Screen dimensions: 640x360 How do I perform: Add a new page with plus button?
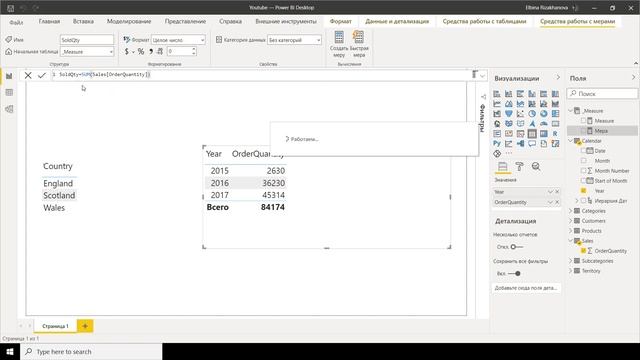[85, 326]
